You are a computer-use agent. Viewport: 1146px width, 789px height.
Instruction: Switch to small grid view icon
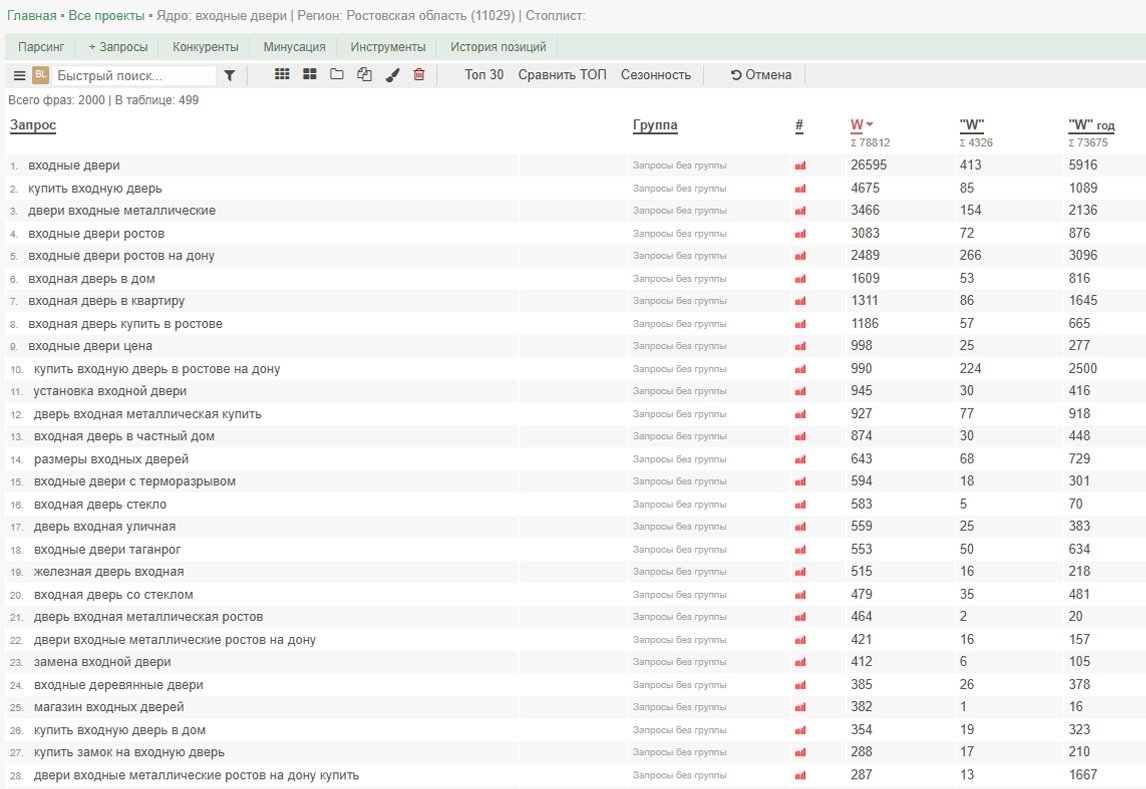[282, 74]
